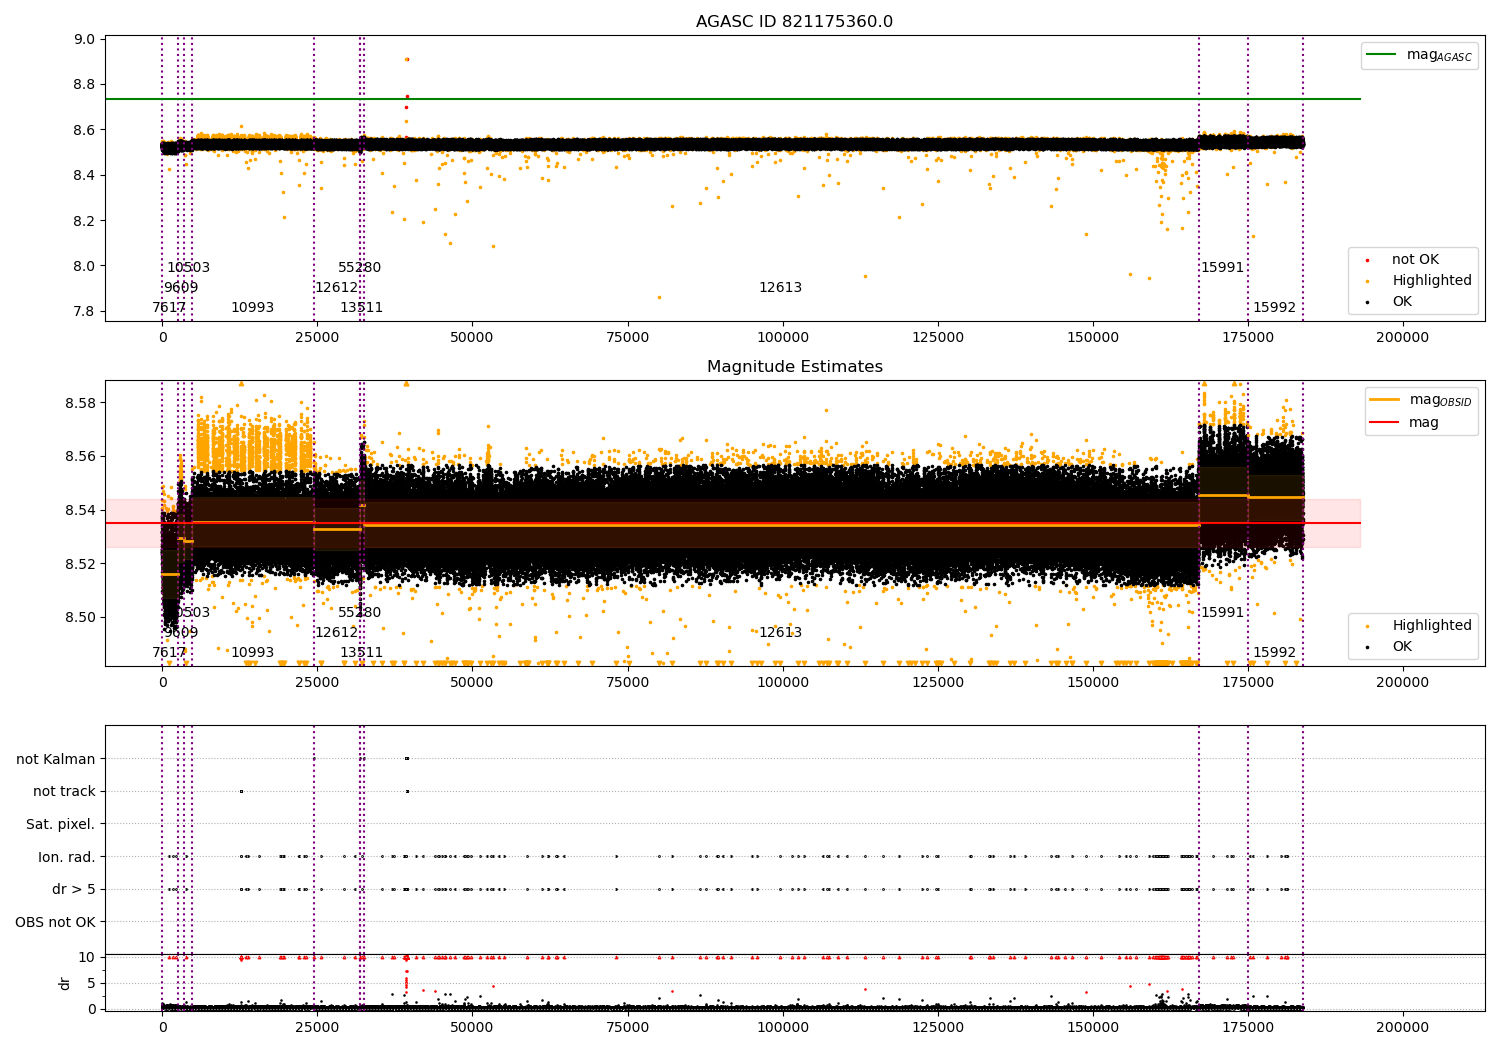
Task: Select OBSID label 55280 in AGASC ID plot
Action: 359,268
